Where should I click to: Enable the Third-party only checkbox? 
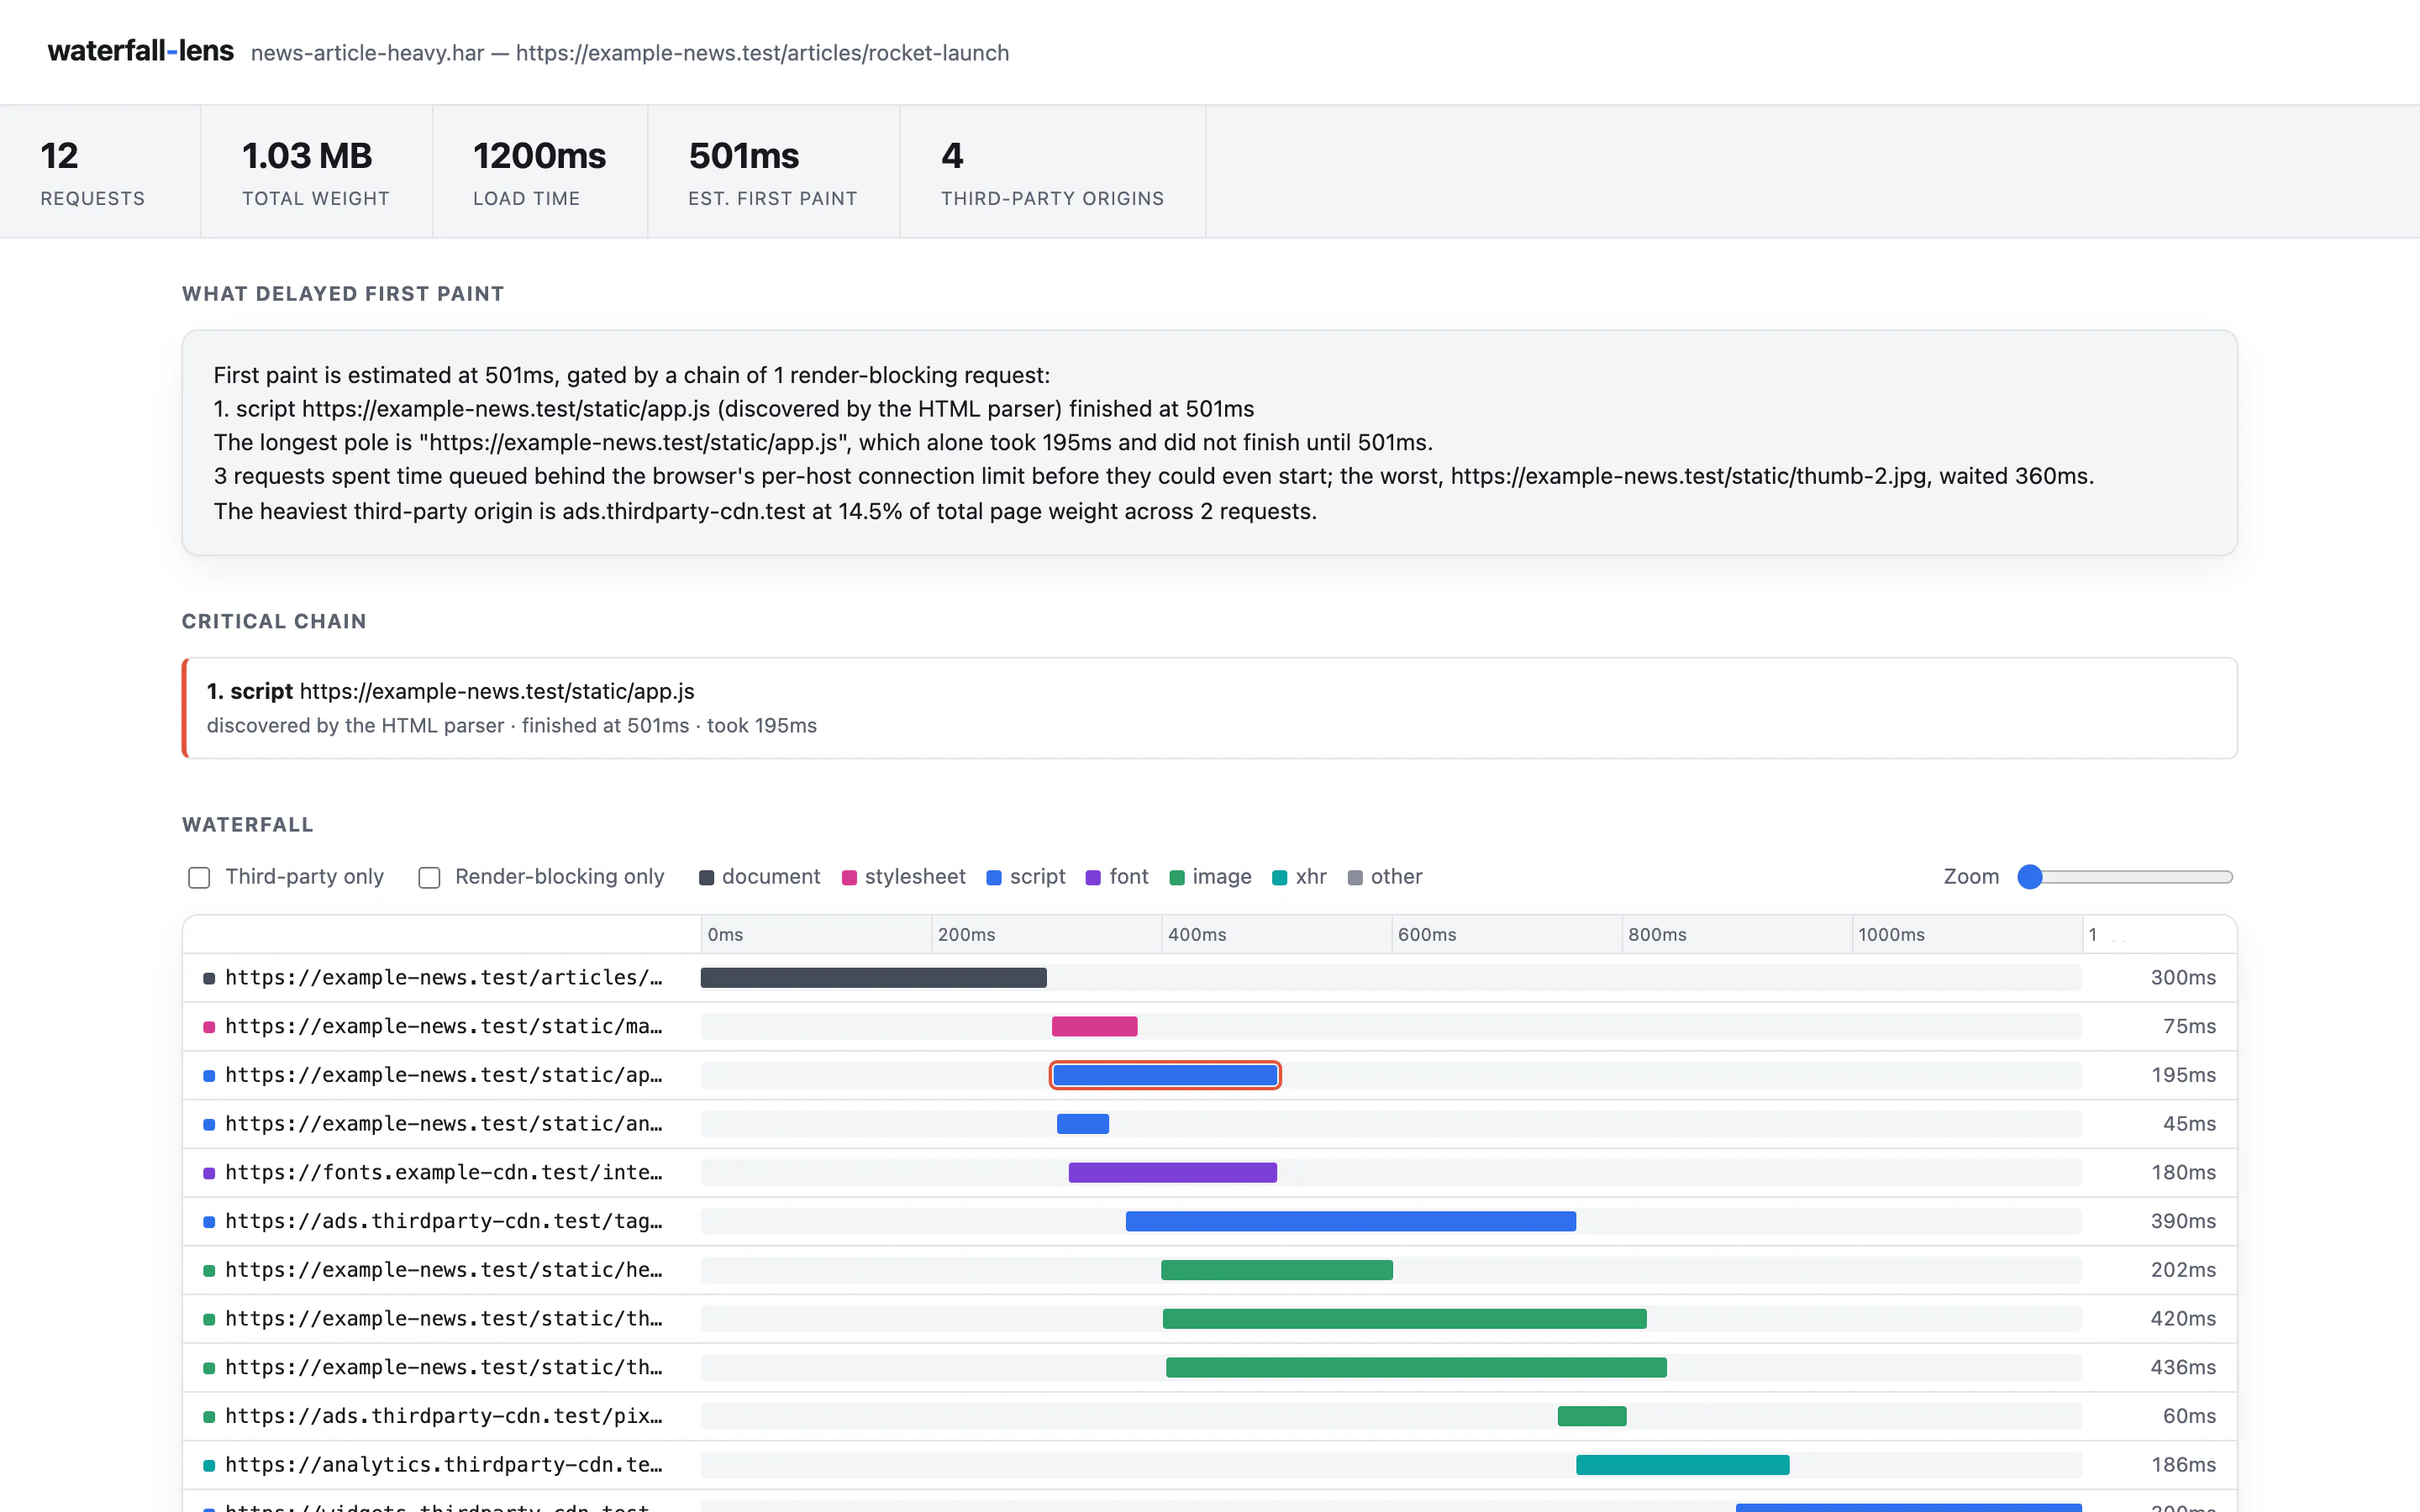(x=199, y=877)
